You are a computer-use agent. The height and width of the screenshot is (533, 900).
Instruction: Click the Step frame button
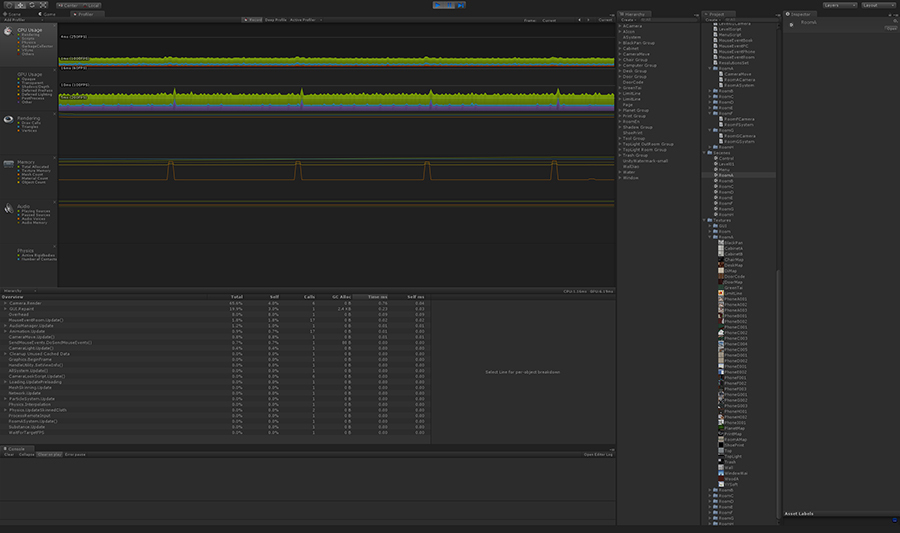460,5
